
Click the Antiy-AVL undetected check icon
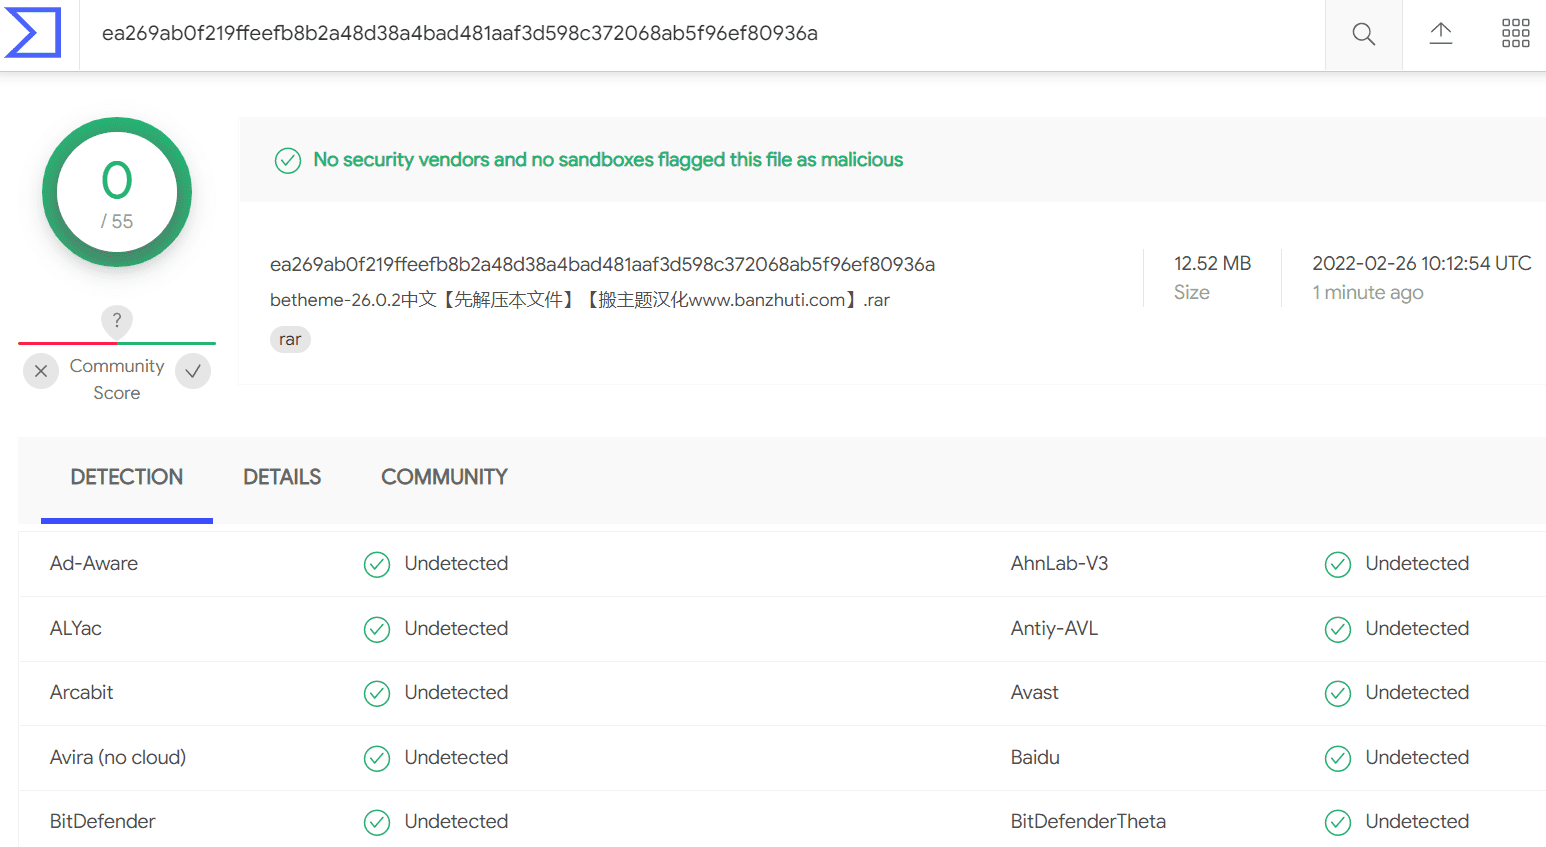click(1338, 629)
